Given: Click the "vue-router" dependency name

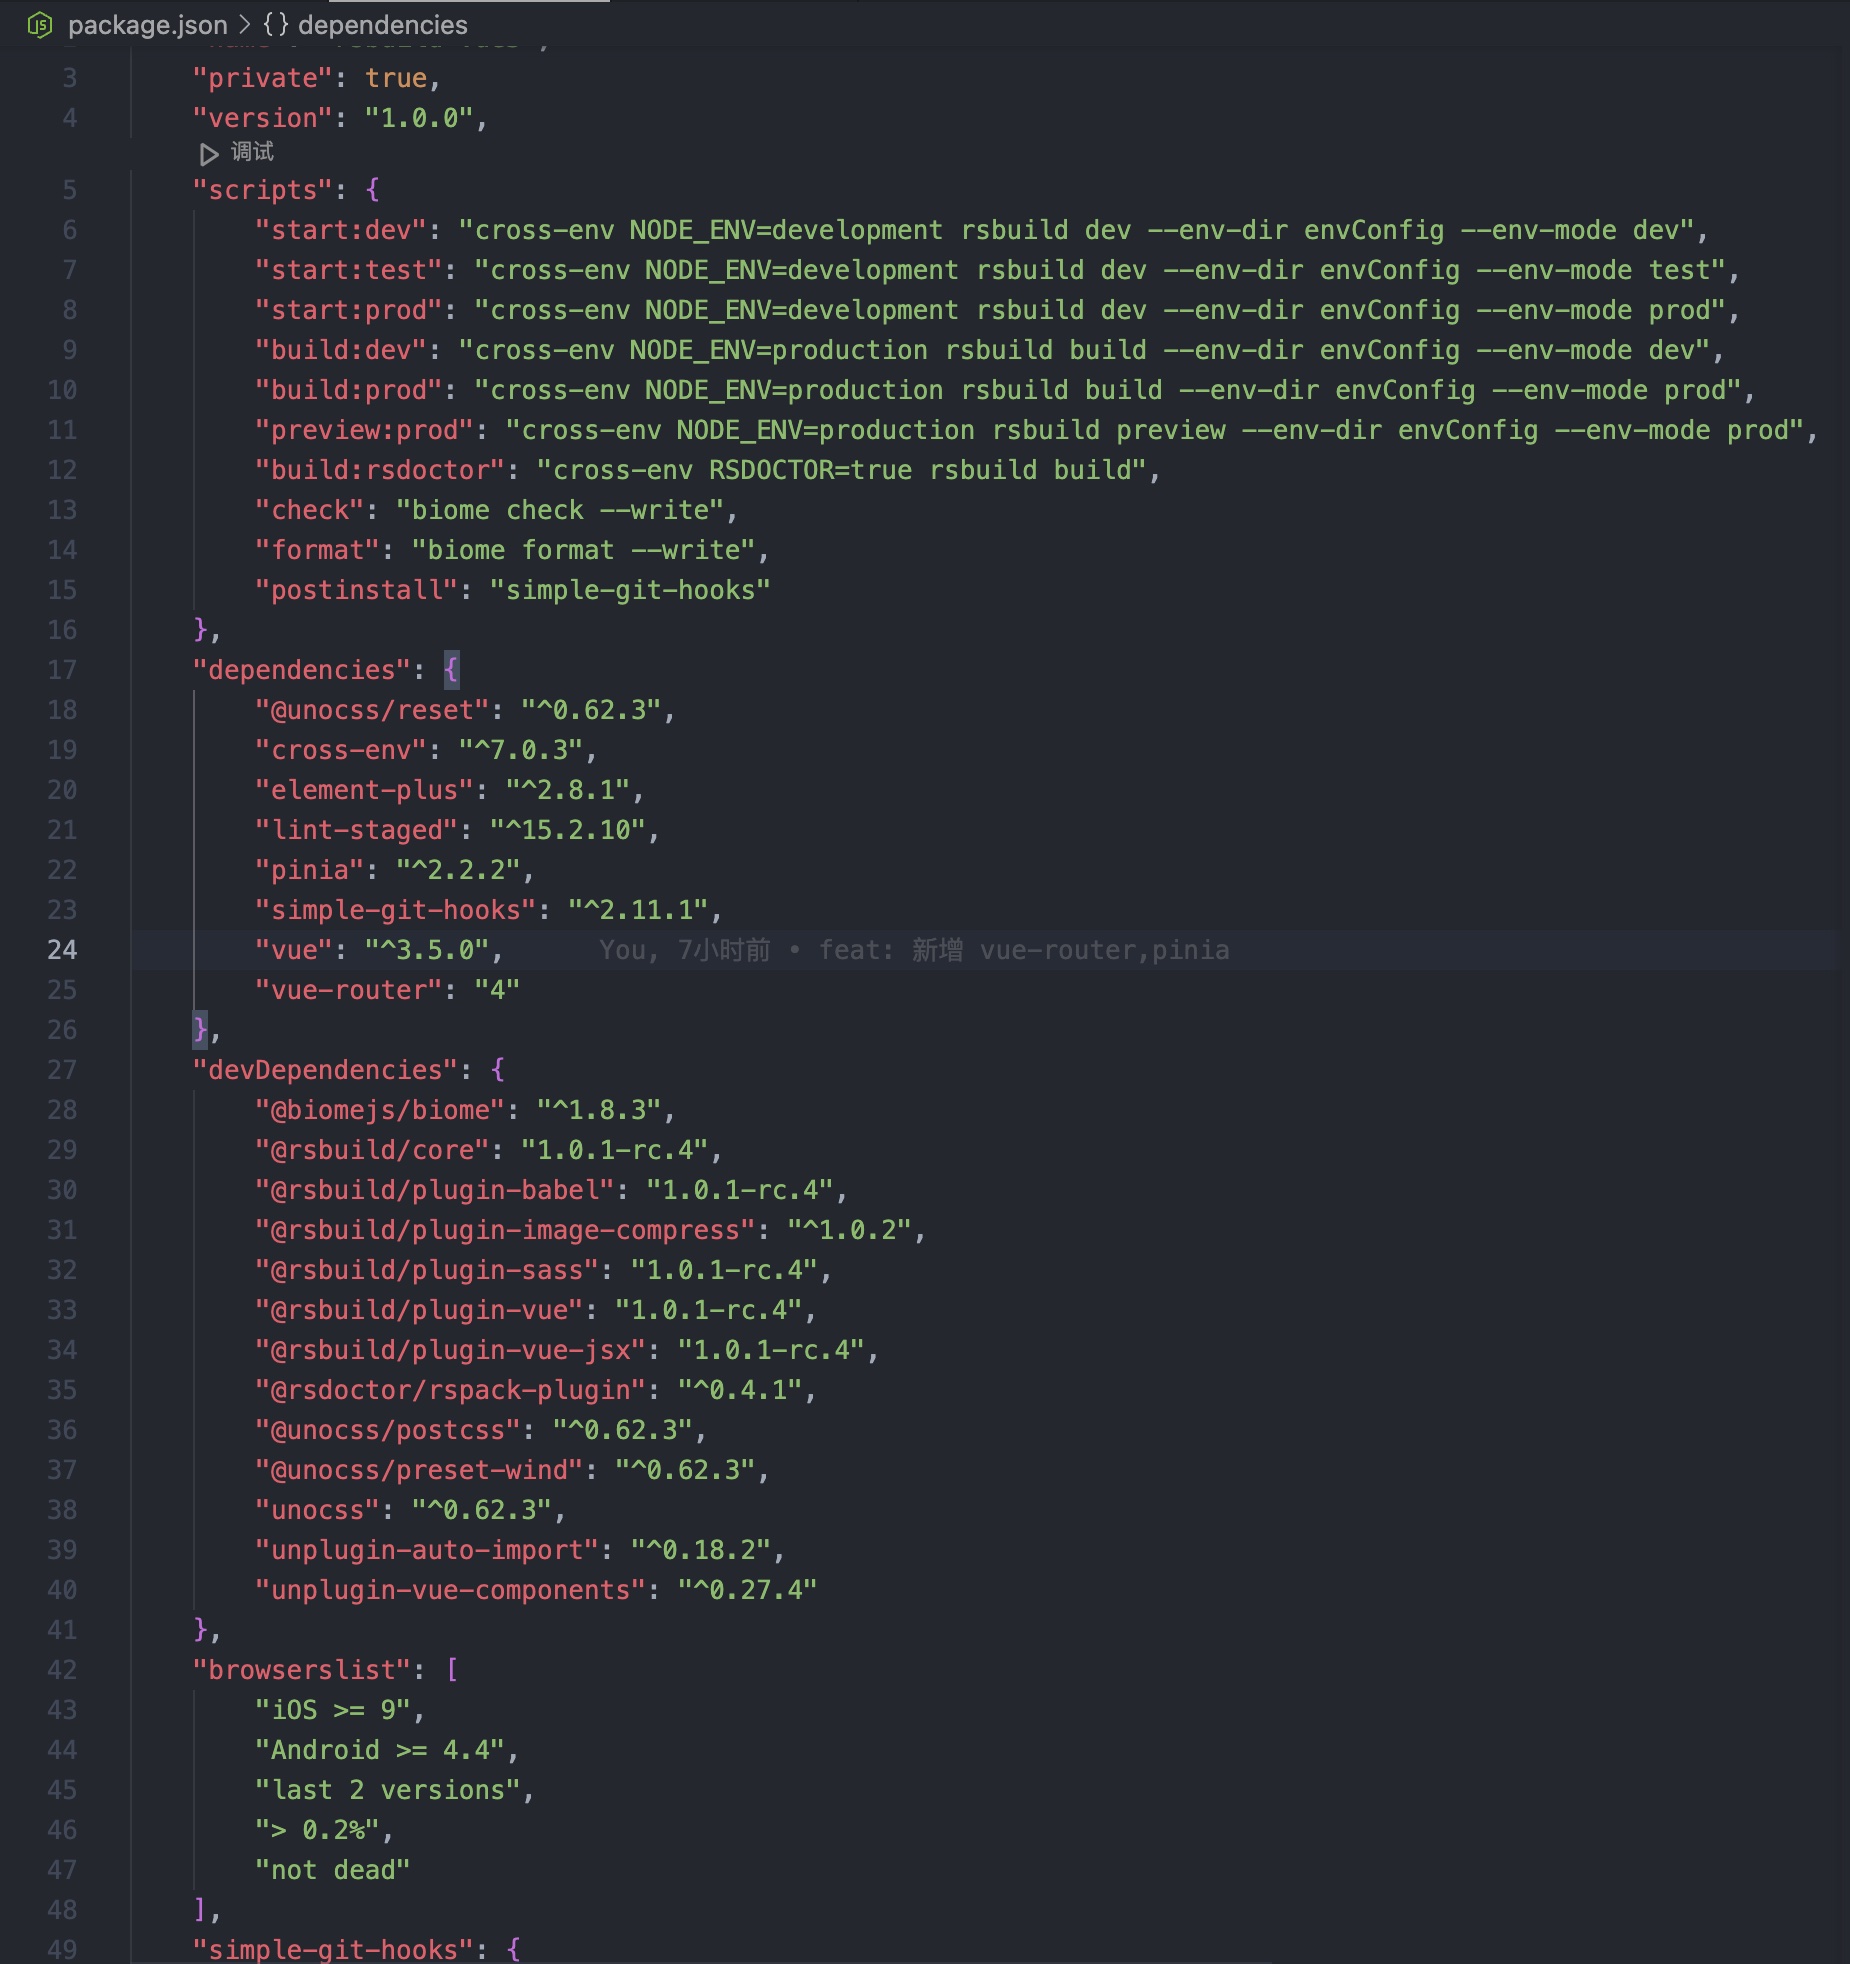Looking at the screenshot, I should [349, 990].
